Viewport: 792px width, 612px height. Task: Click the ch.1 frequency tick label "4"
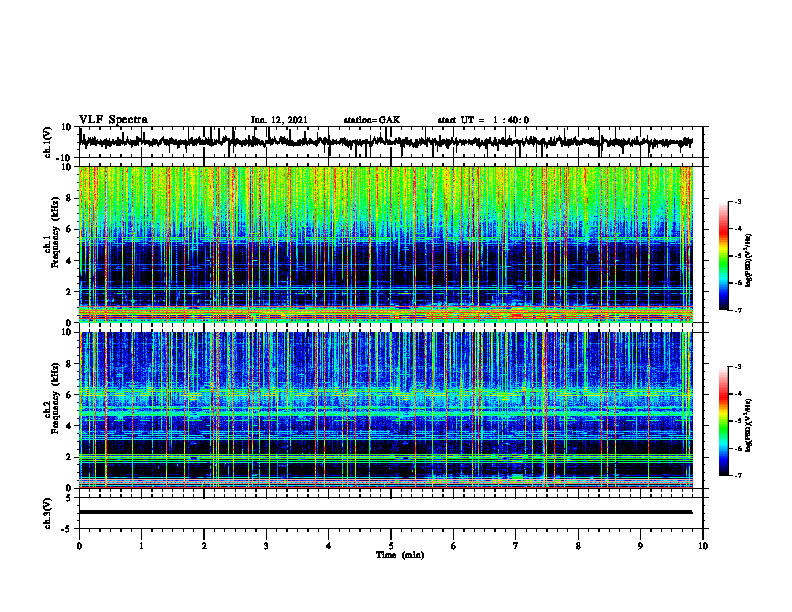point(69,261)
